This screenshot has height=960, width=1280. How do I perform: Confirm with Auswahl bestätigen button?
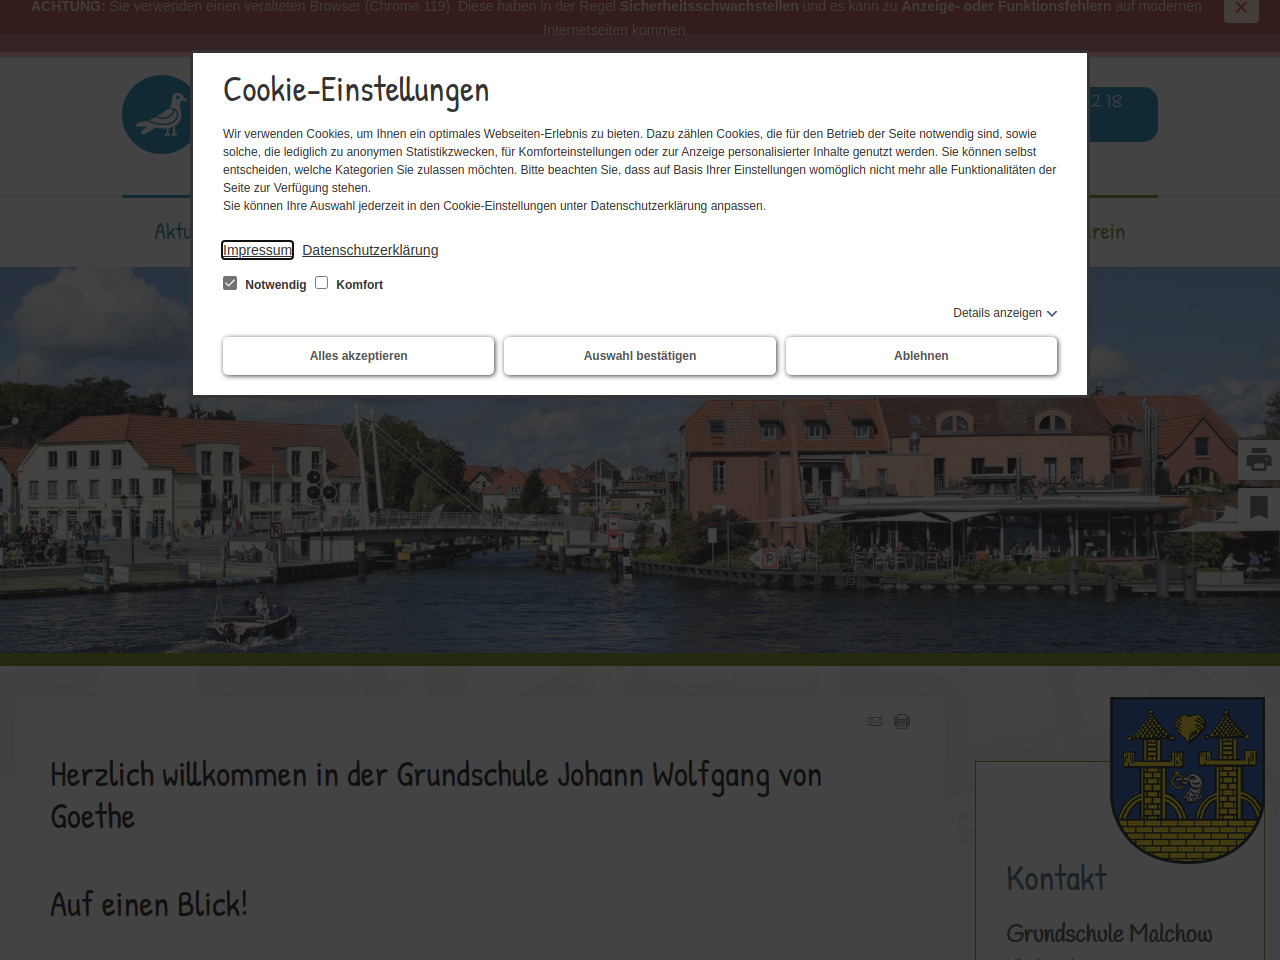point(640,356)
